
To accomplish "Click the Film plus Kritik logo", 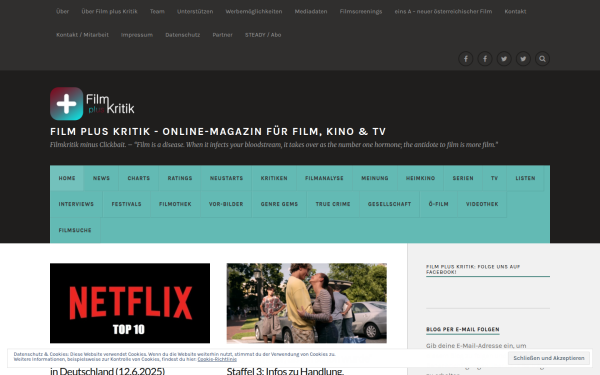I will (92, 104).
